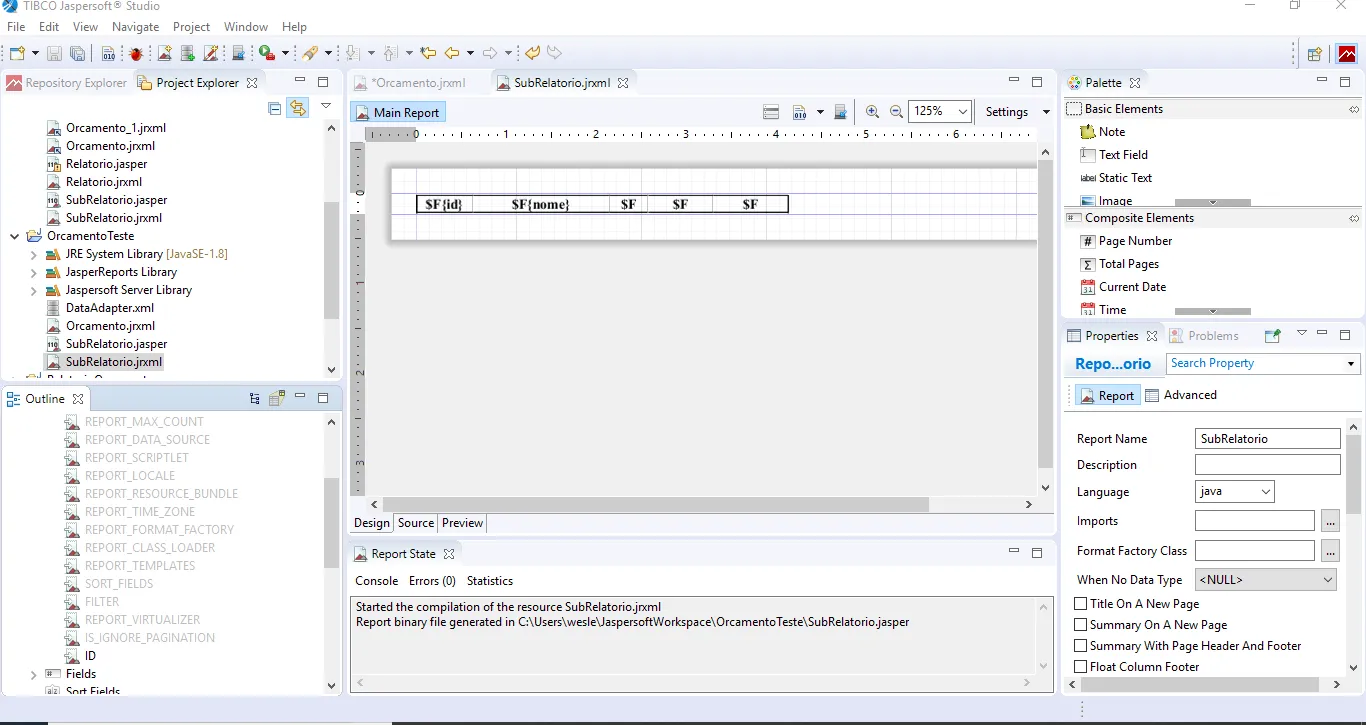
Task: Open the Navigate menu
Action: click(135, 27)
